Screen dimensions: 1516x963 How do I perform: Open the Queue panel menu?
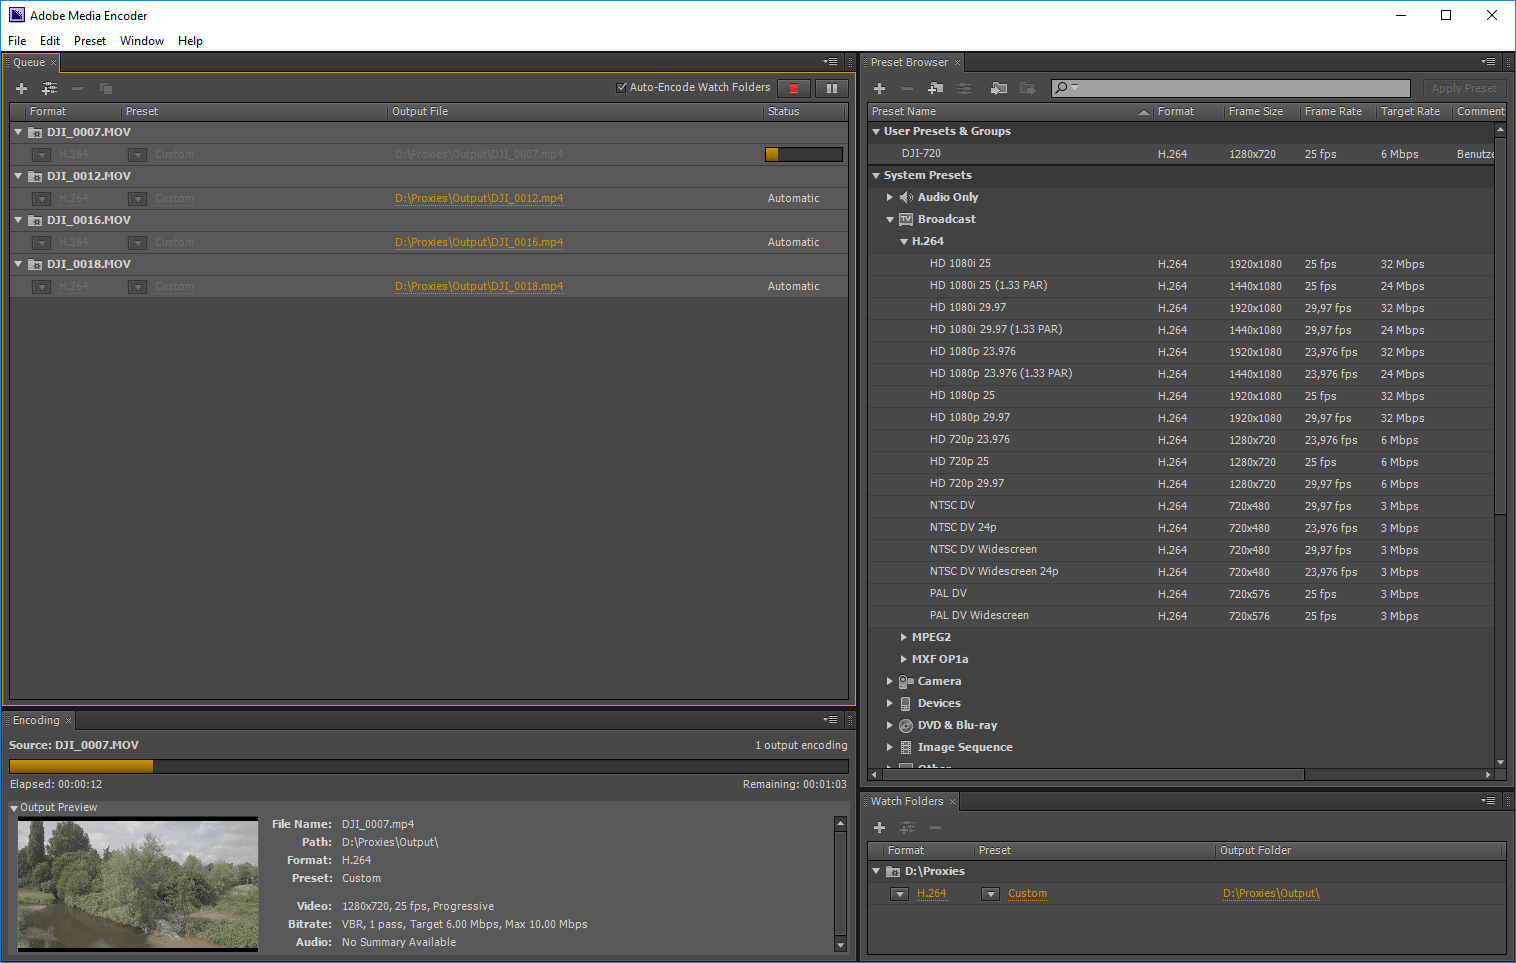830,61
